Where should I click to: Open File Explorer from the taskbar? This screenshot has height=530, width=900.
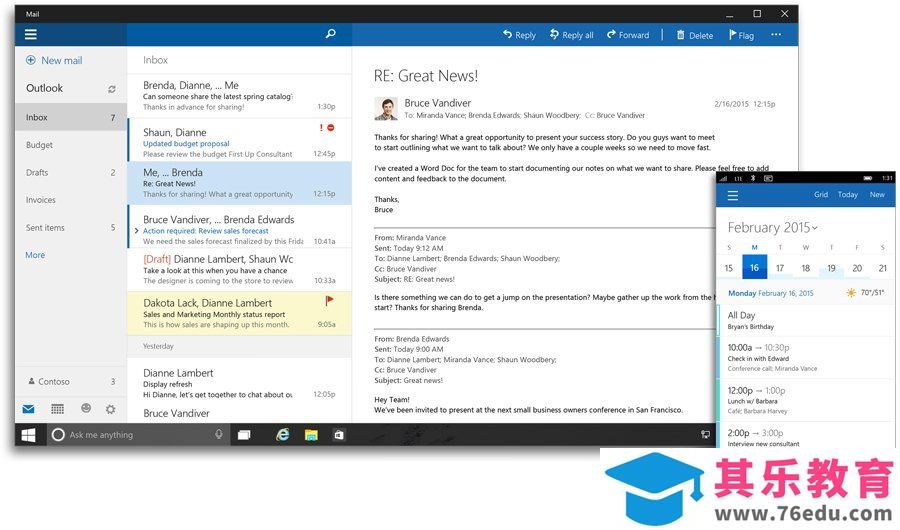click(x=311, y=435)
